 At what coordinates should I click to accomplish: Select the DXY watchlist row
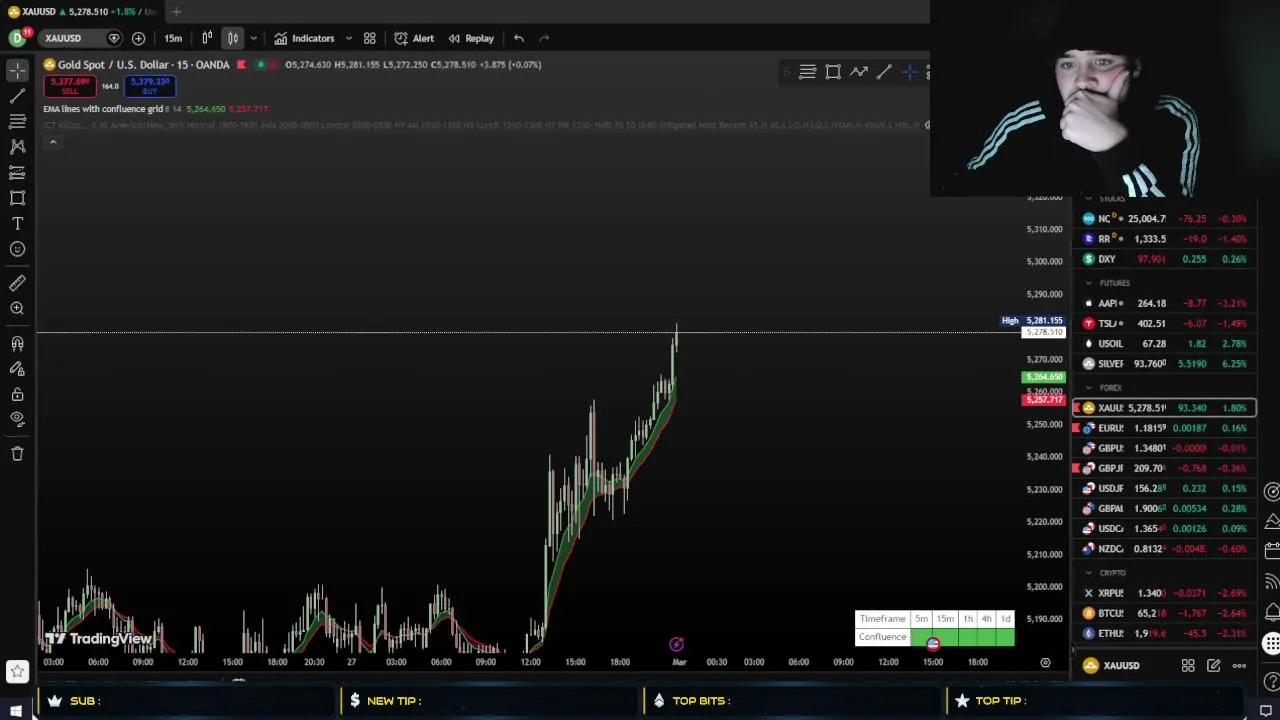pos(1164,259)
